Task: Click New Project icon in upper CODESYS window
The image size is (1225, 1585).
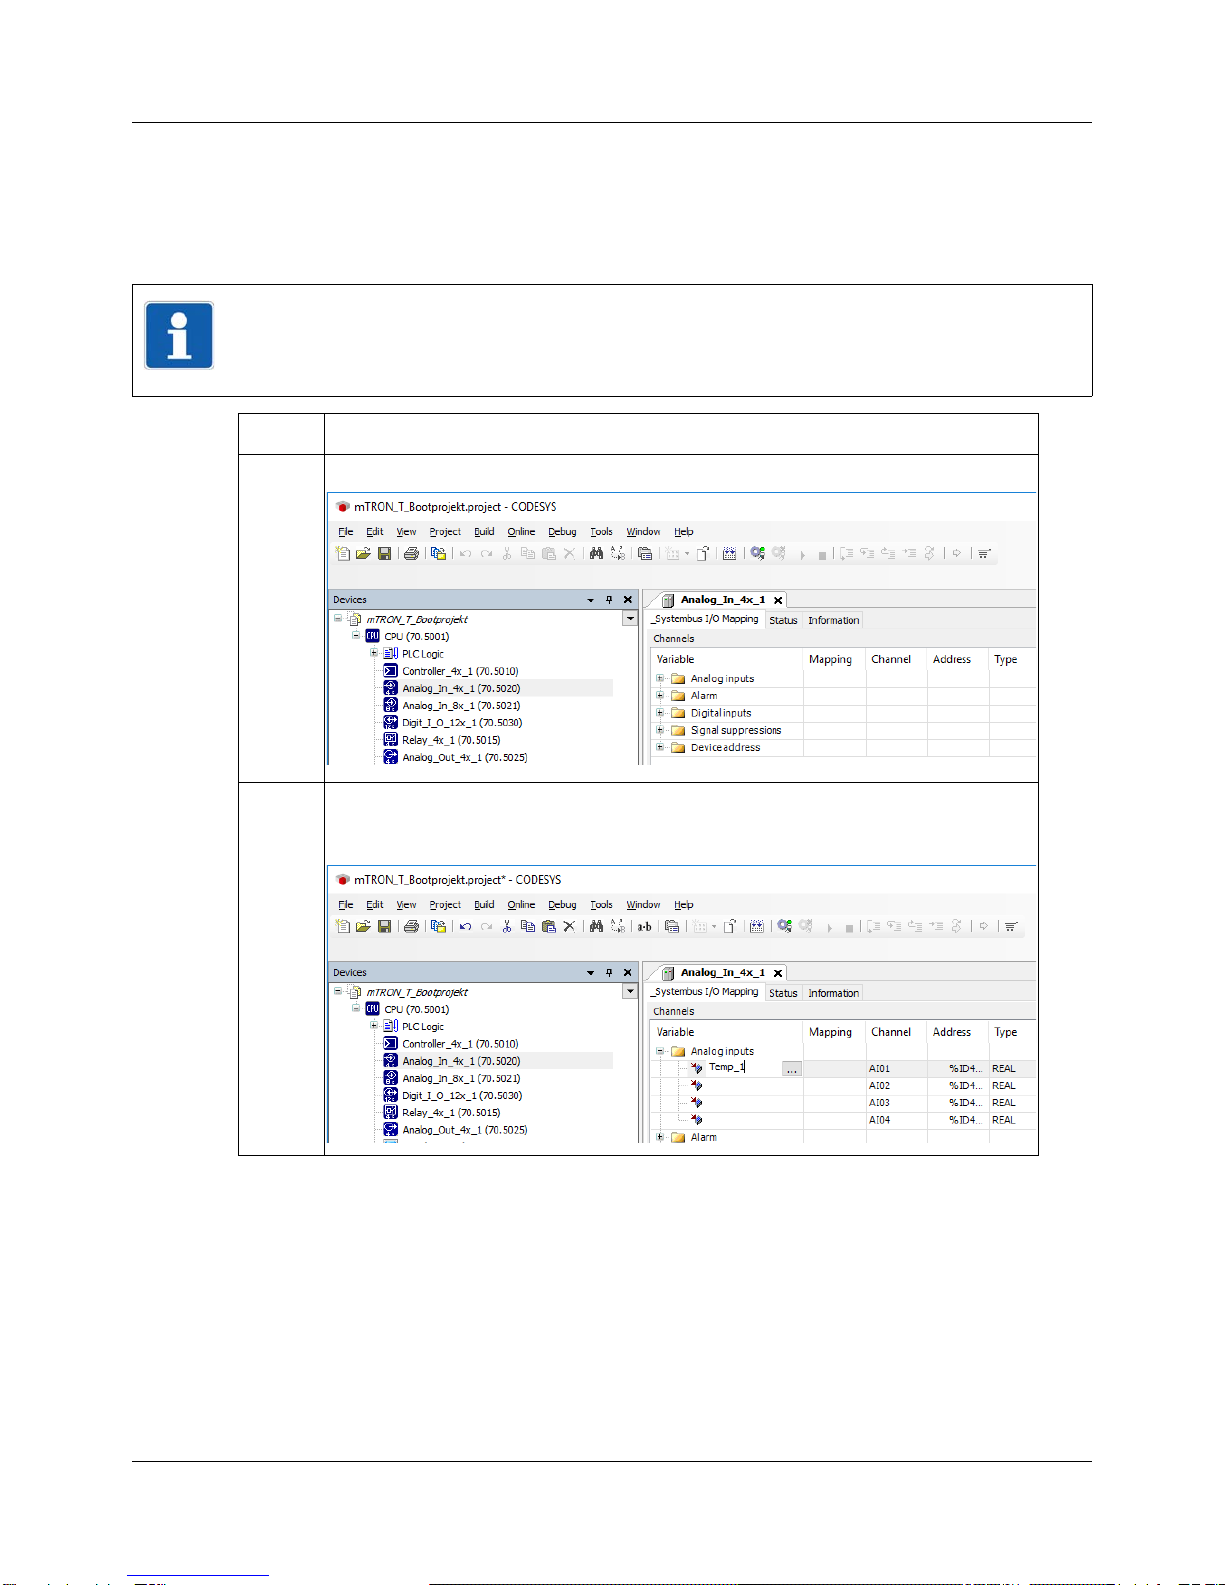Action: coord(343,553)
